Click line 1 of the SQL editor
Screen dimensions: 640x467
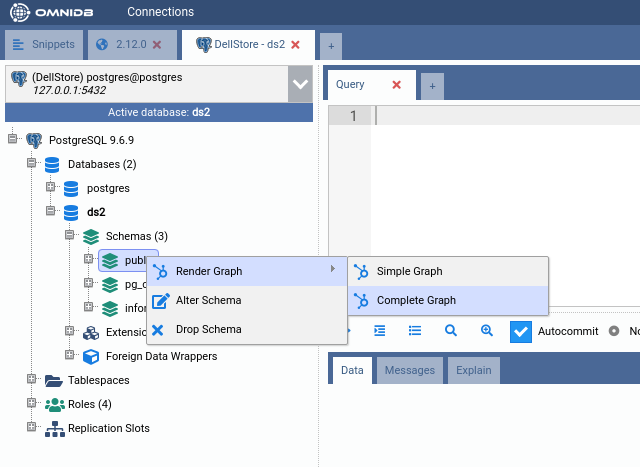507,116
